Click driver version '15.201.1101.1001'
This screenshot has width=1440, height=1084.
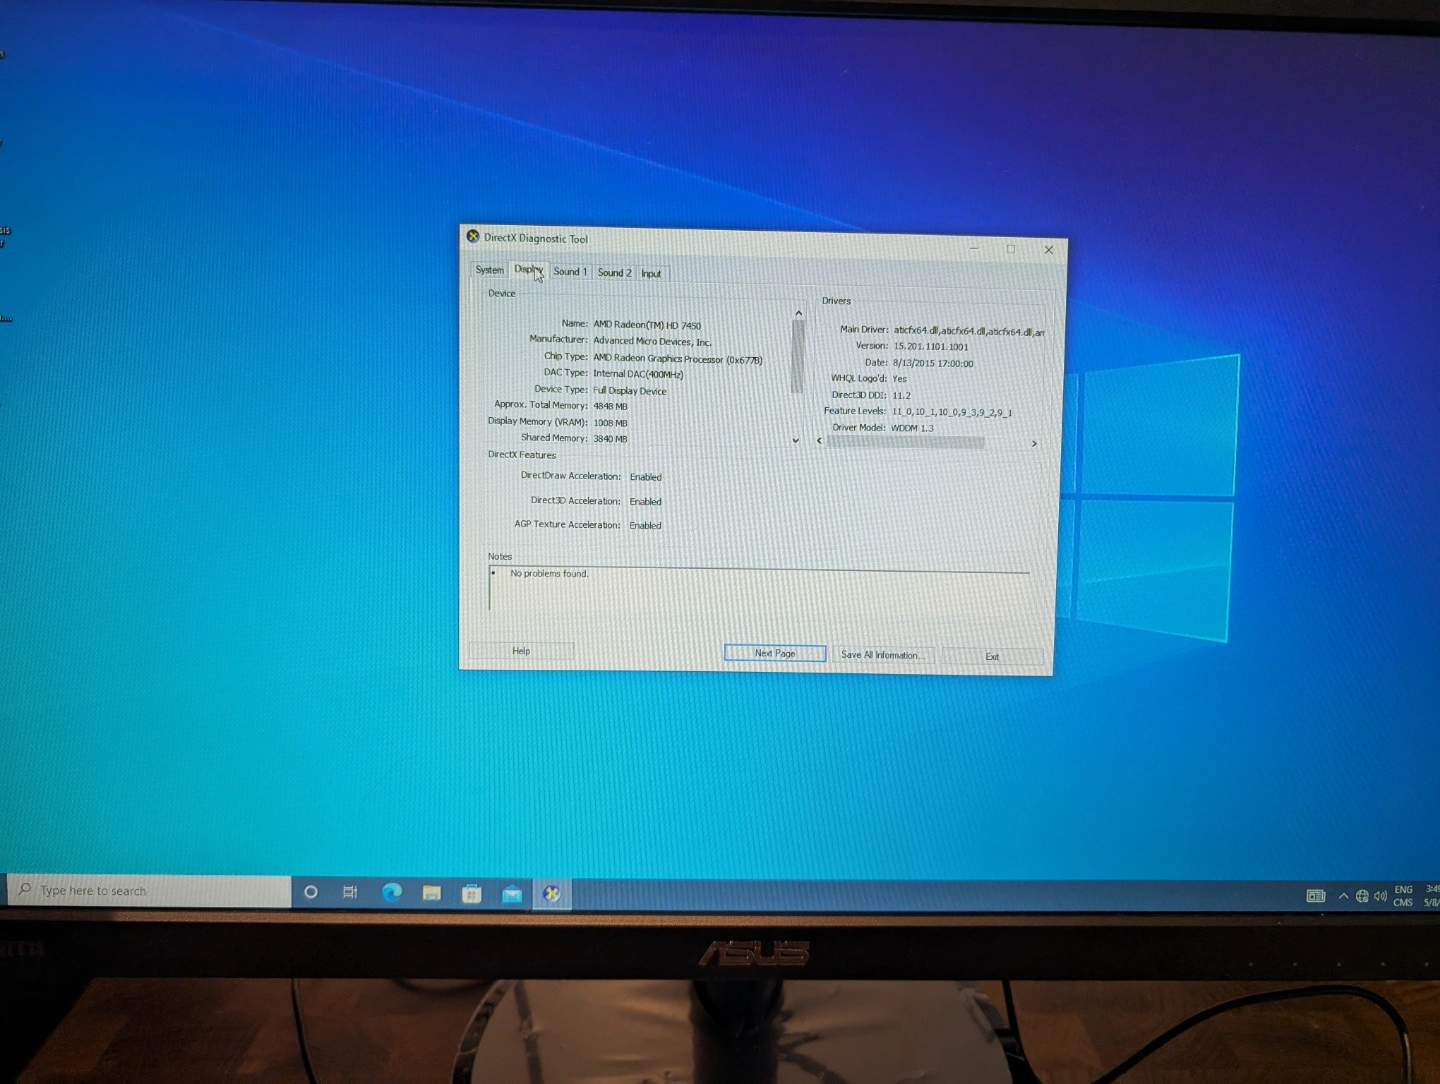tap(931, 347)
